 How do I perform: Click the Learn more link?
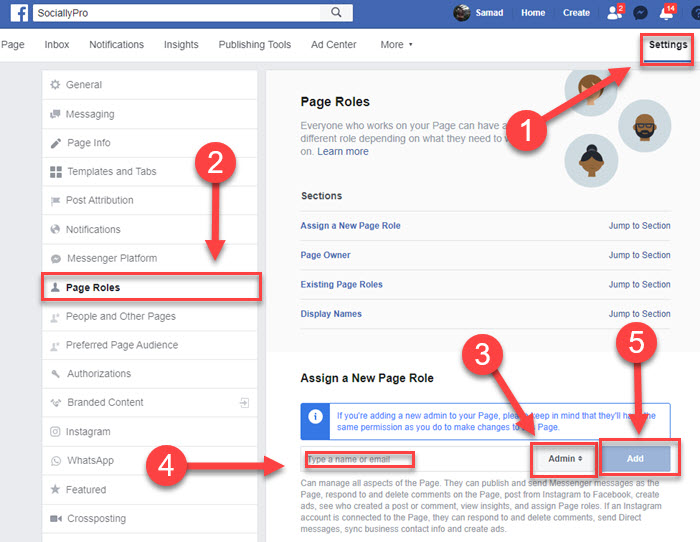[x=343, y=151]
